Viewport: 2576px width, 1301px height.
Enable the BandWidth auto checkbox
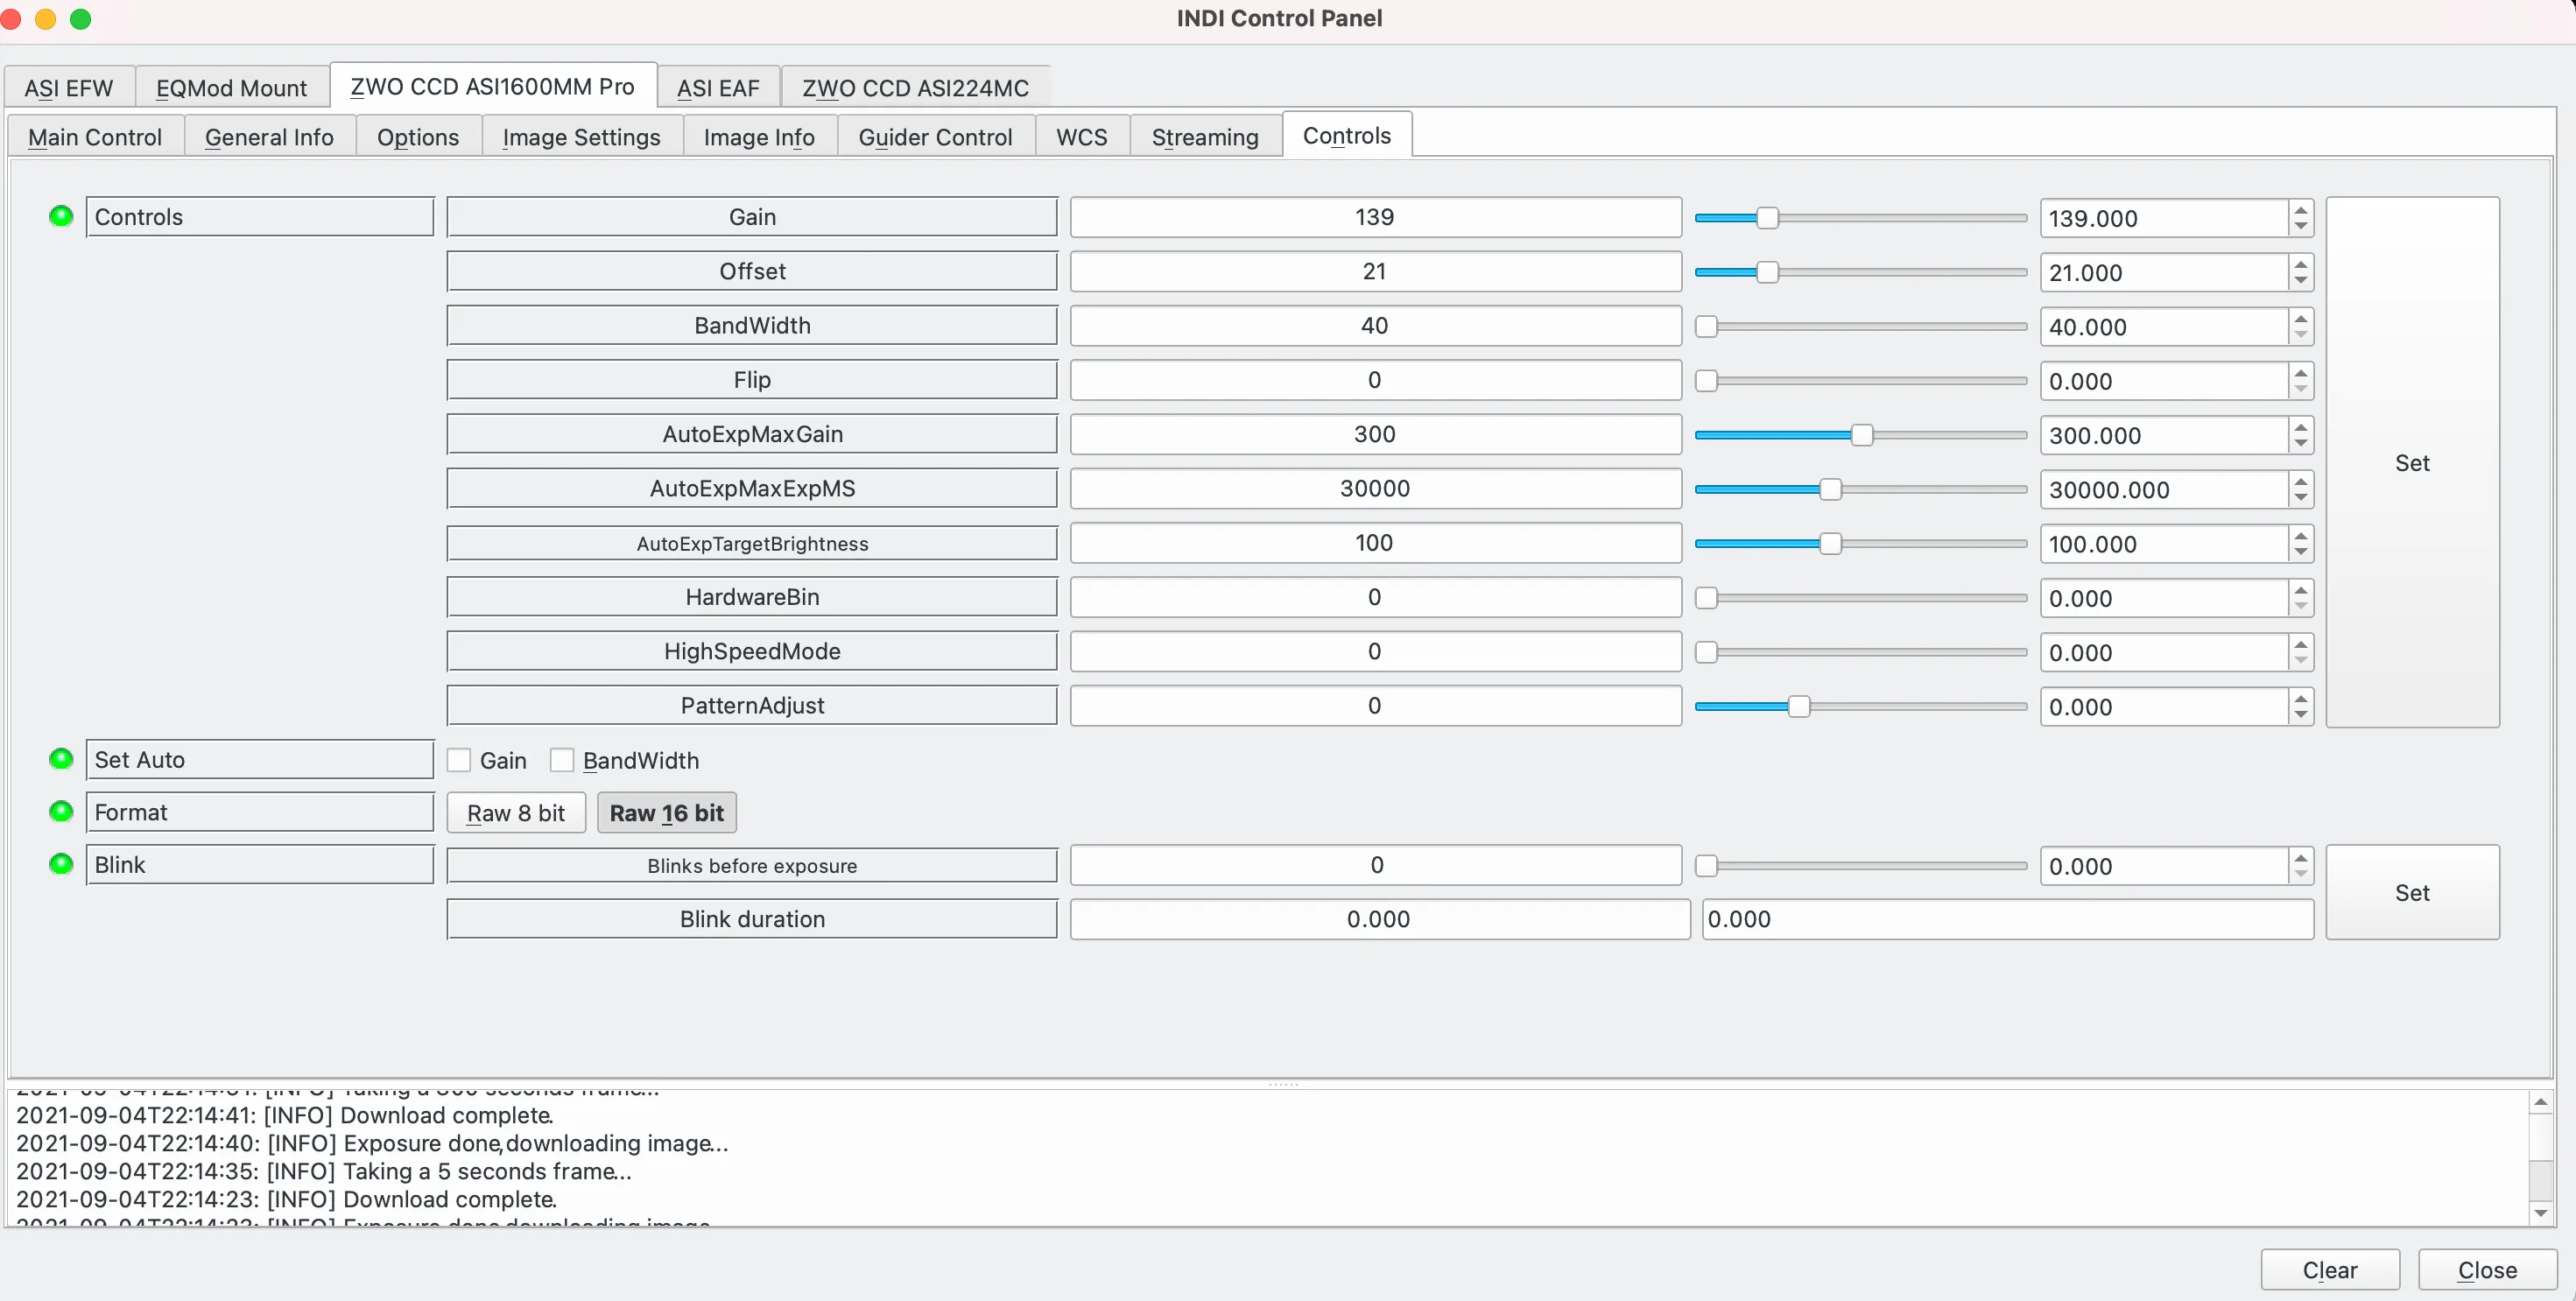click(x=562, y=760)
